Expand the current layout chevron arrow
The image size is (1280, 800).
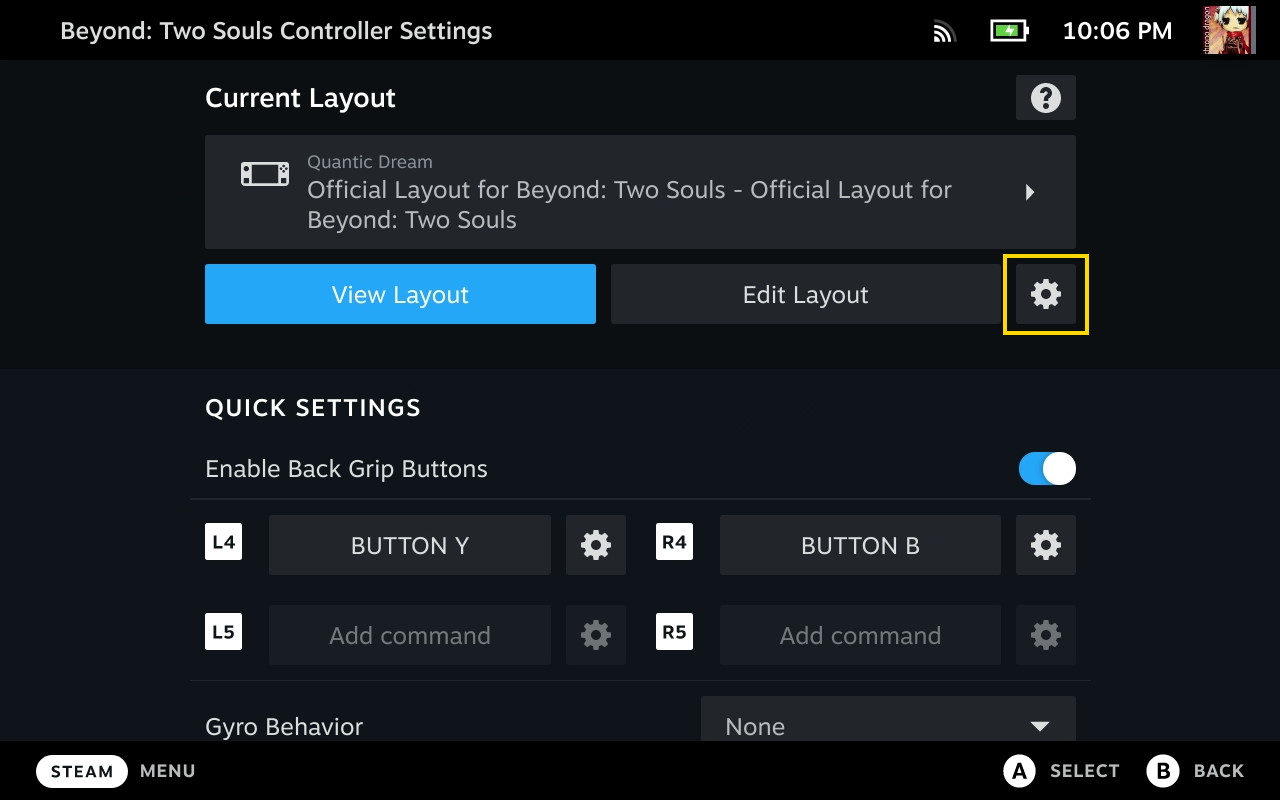tap(1030, 192)
